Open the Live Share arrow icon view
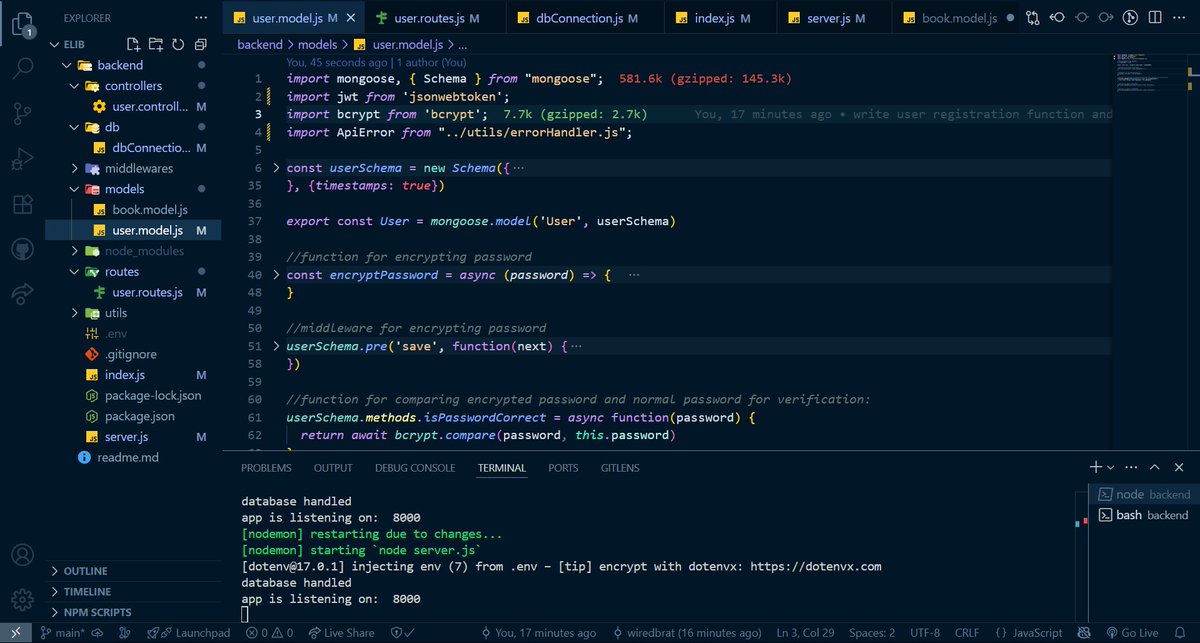Screen dimensions: 1200x643 [22, 293]
